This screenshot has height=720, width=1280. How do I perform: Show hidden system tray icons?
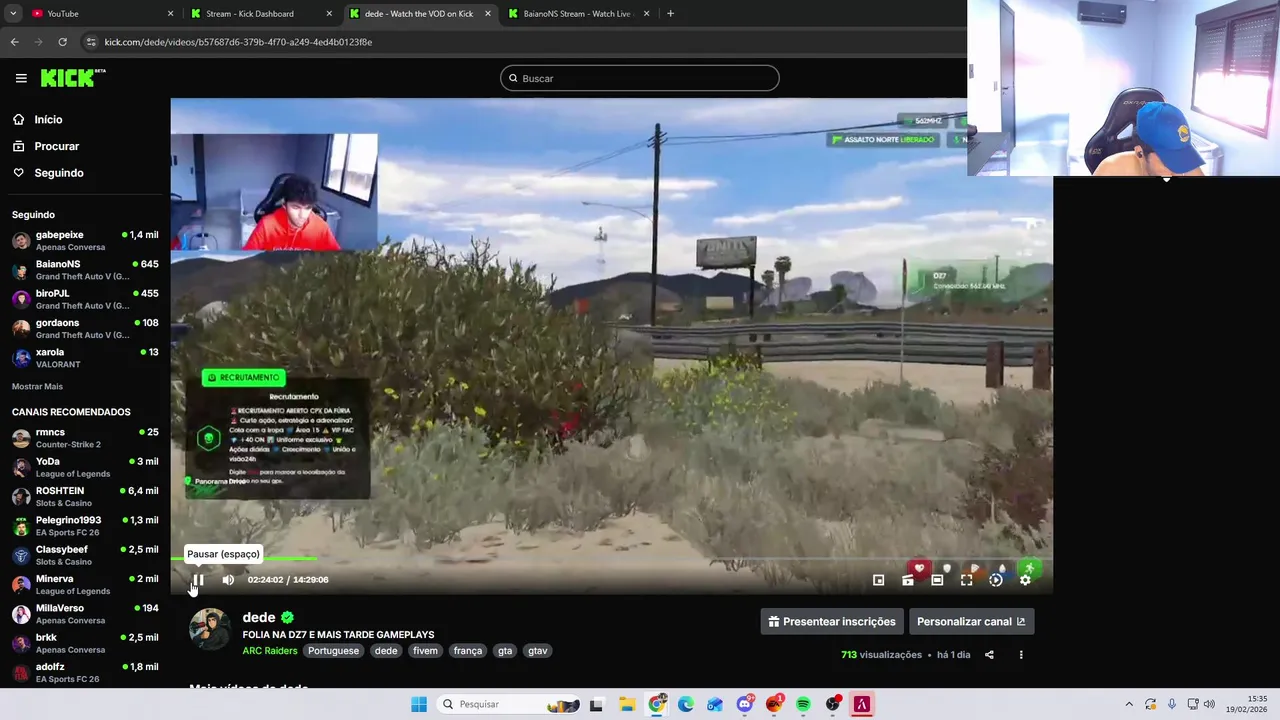(1129, 704)
